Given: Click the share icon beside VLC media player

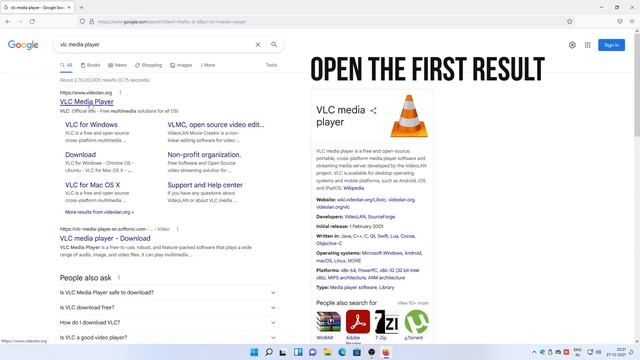Looking at the screenshot, I should [373, 111].
